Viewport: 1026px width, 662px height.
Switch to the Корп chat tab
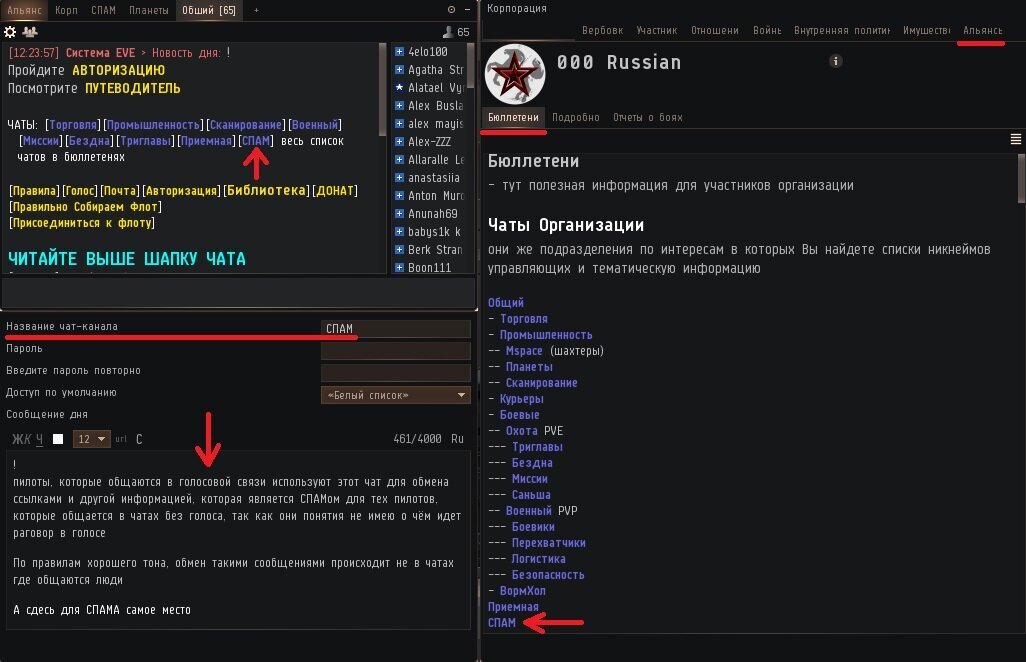66,10
